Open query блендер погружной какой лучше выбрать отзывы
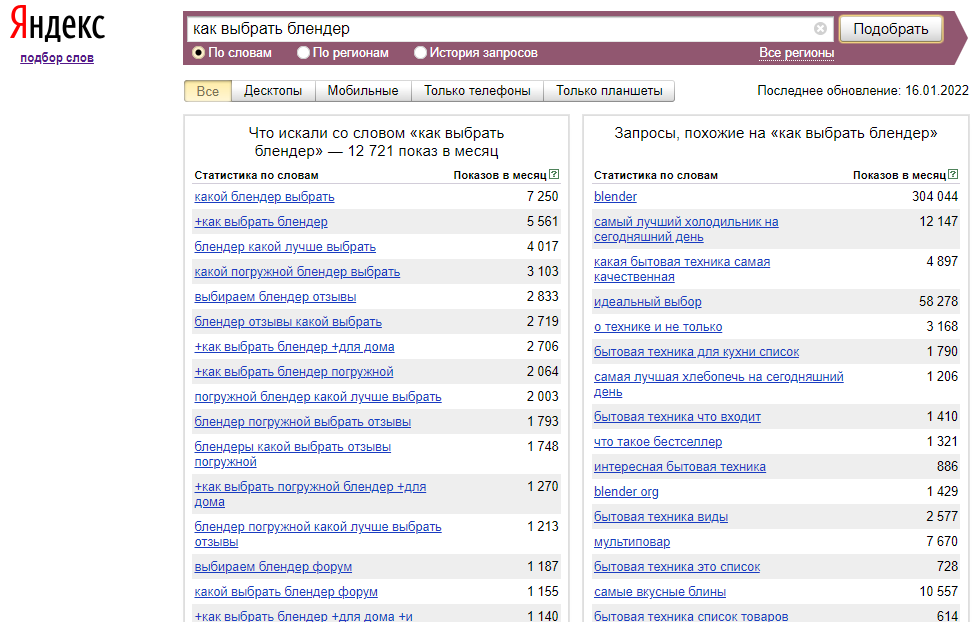This screenshot has height=622, width=980. [x=318, y=534]
